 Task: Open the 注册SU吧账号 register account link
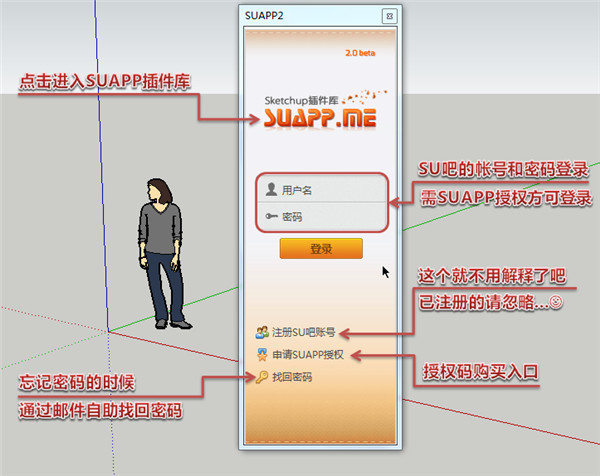pos(303,332)
